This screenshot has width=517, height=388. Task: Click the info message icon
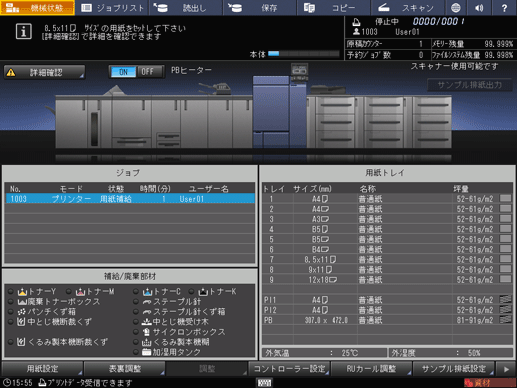coord(24,32)
